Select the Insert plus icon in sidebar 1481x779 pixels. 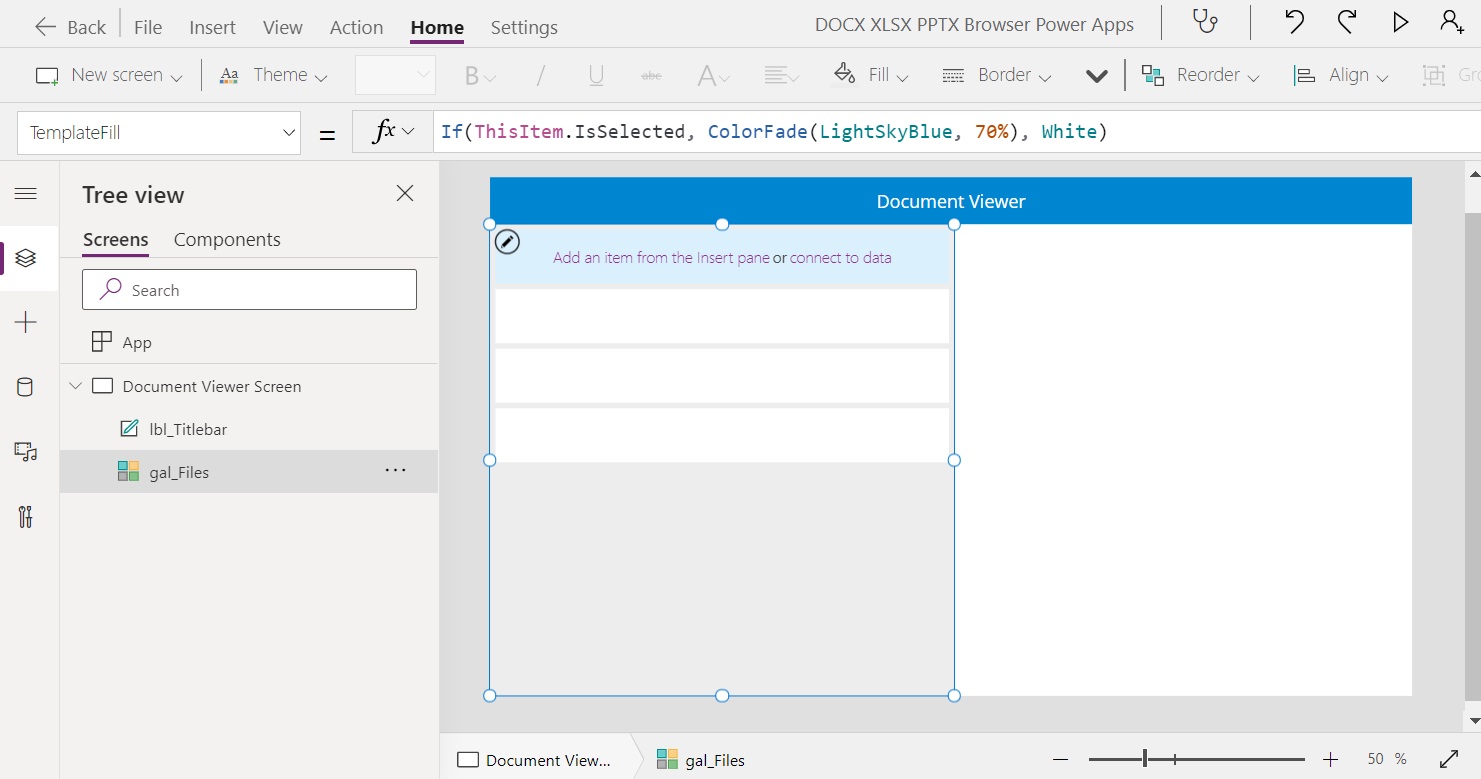click(x=25, y=322)
